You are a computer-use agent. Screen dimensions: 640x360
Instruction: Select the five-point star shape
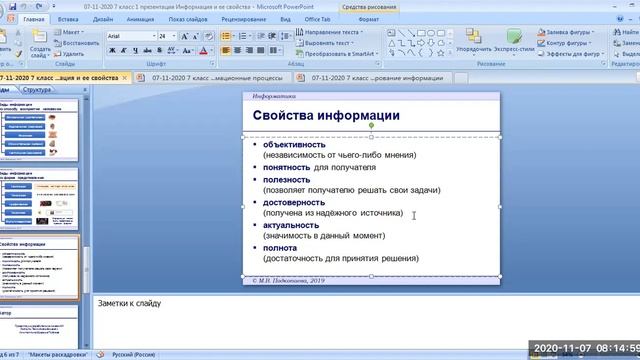441,53
